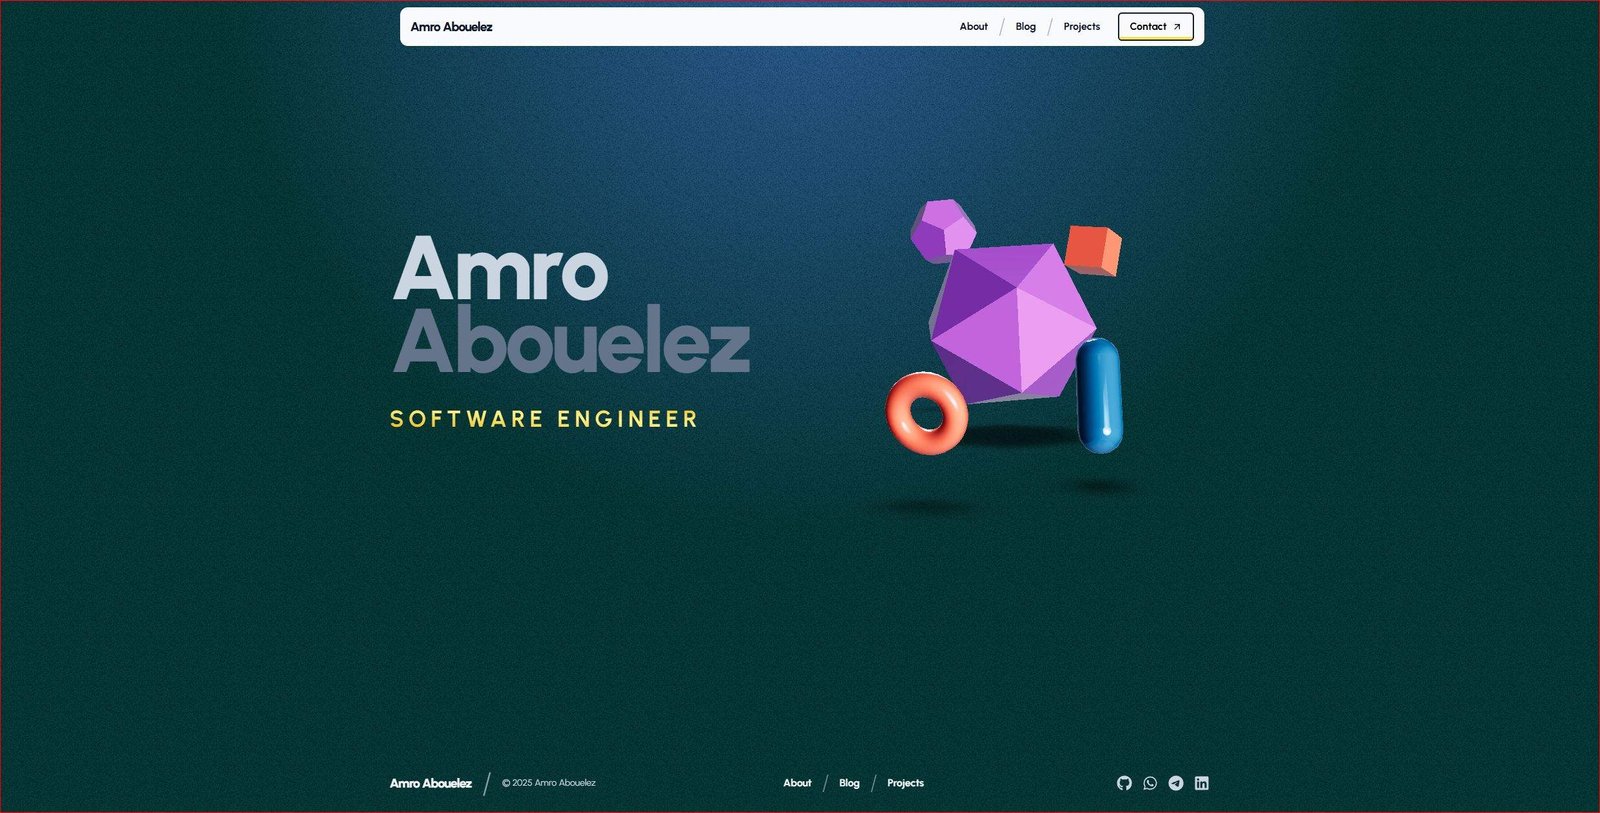
Task: Open About in the top navigation
Action: point(973,27)
